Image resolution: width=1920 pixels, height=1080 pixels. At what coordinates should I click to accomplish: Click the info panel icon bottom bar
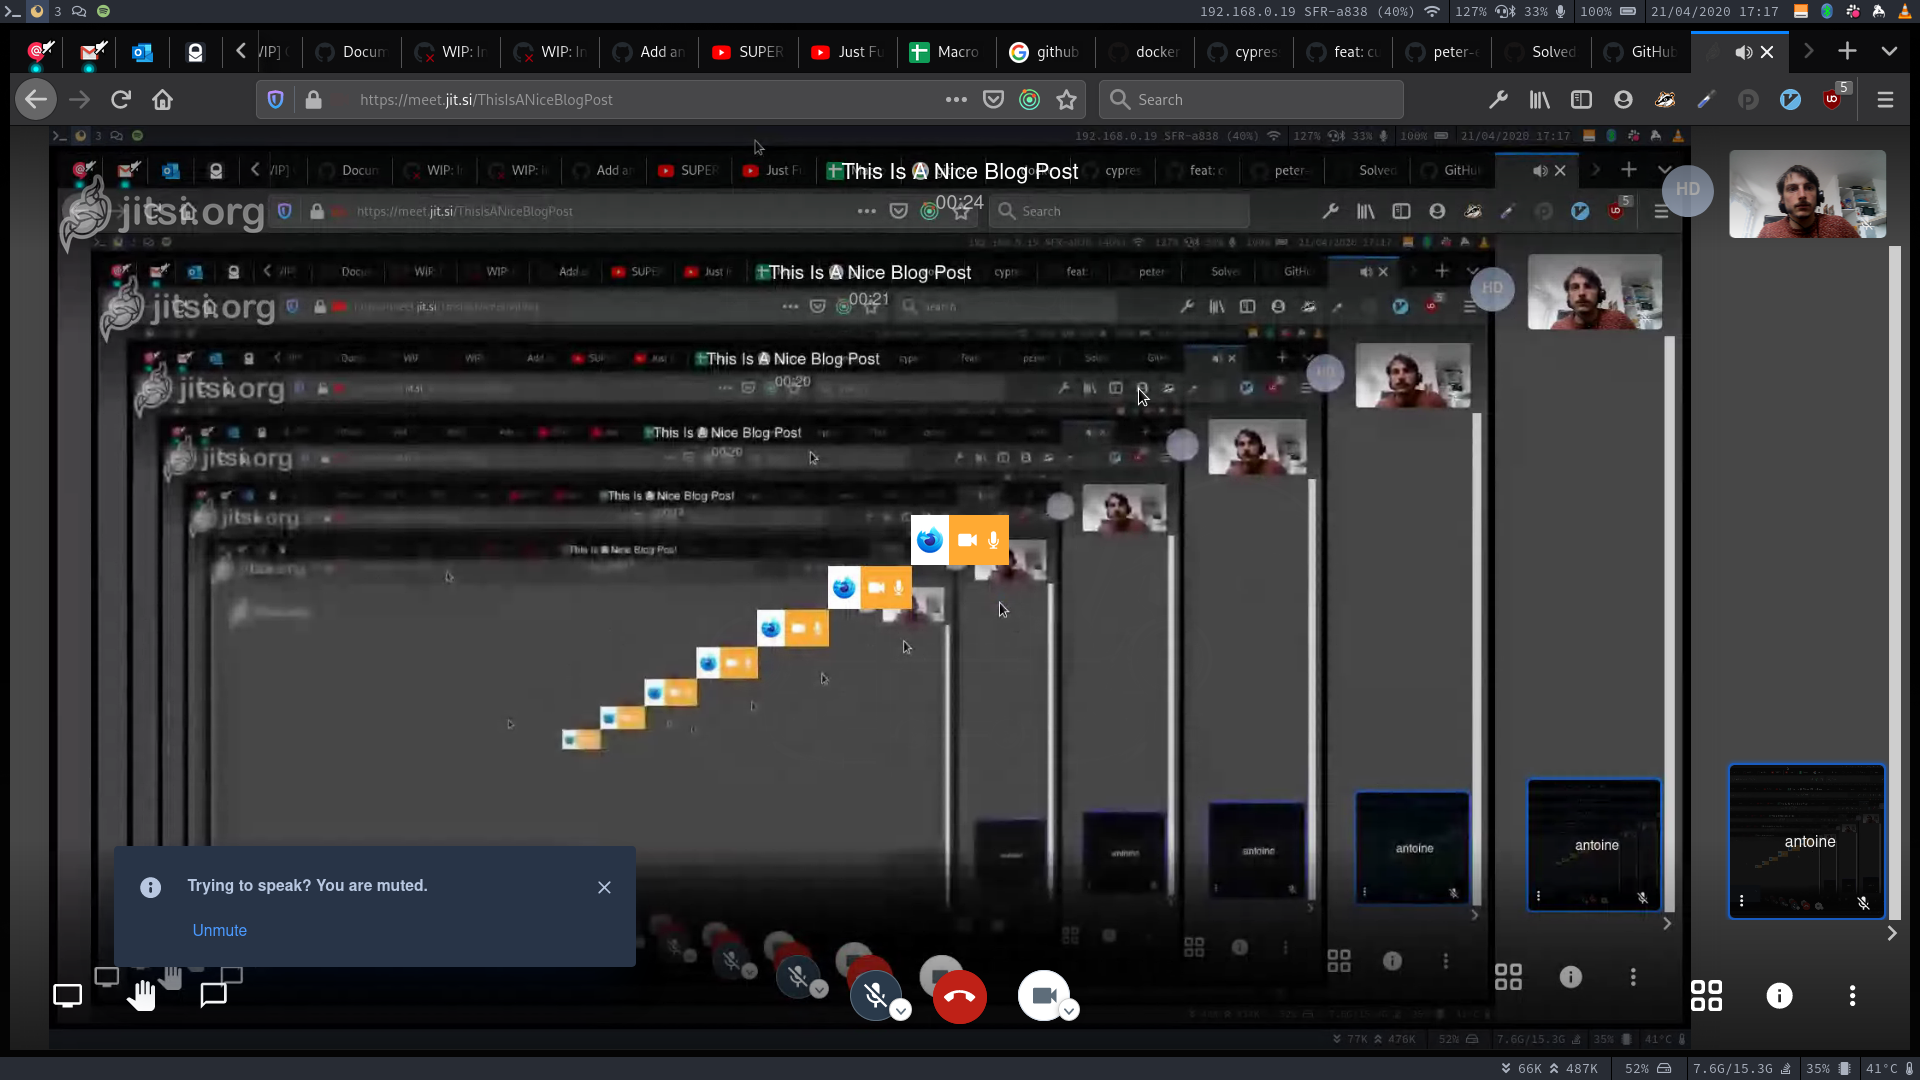point(1779,996)
